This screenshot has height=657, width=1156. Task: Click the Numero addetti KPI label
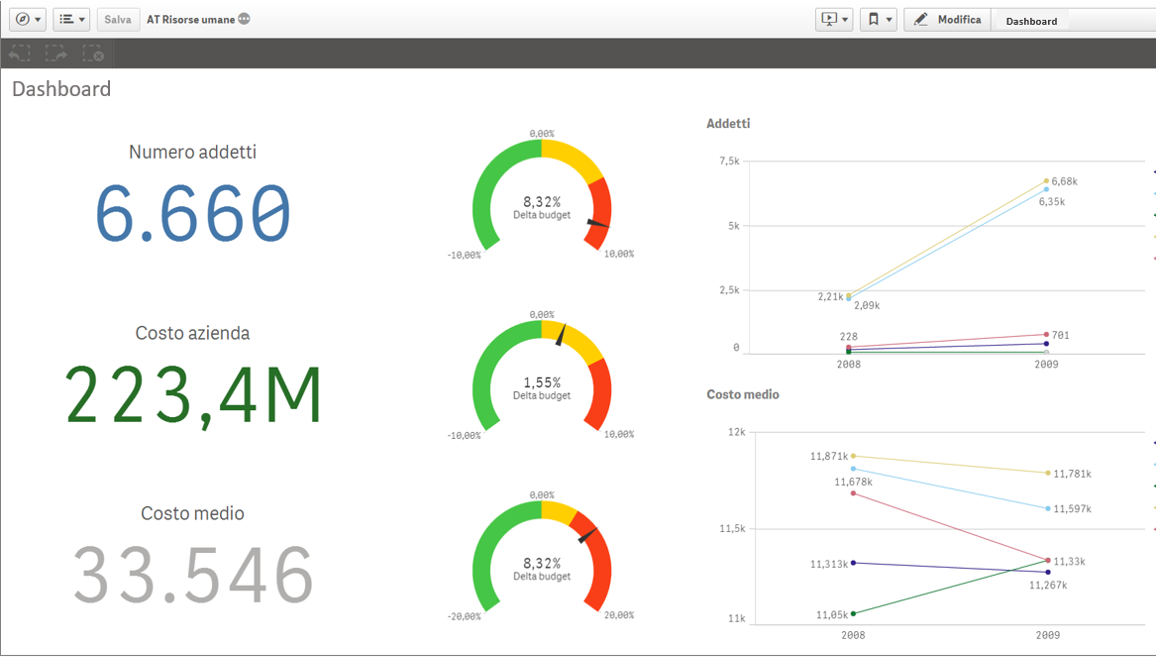pos(192,152)
